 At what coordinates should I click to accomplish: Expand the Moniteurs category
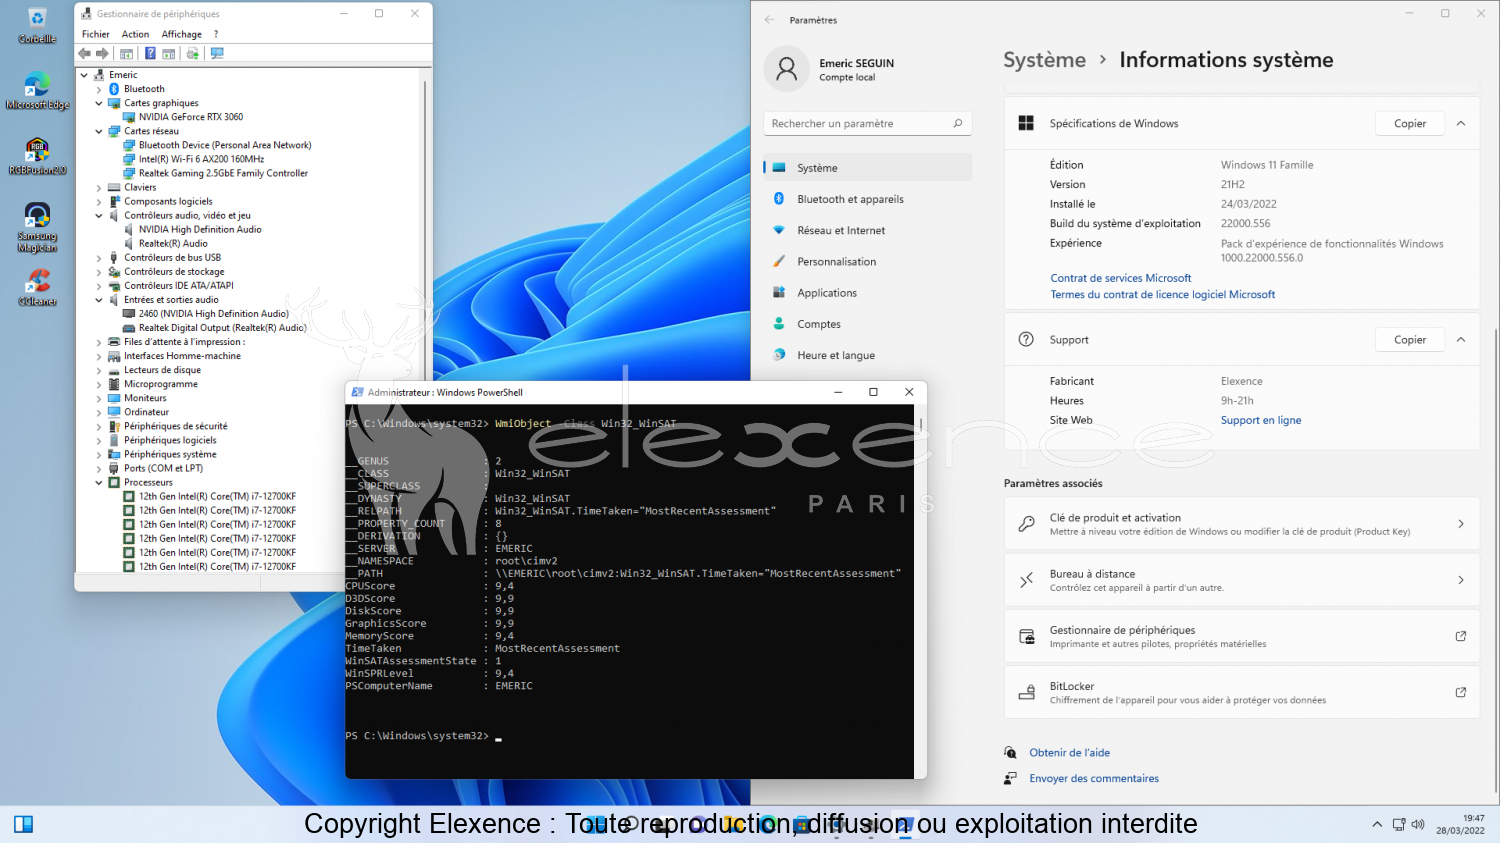pos(99,398)
